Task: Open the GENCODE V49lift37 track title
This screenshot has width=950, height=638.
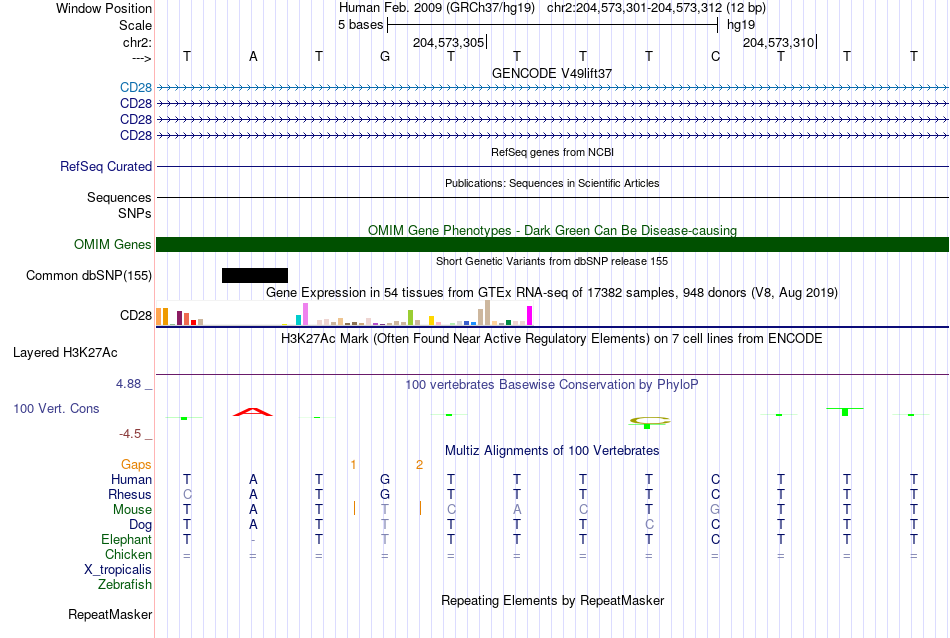Action: pos(552,73)
